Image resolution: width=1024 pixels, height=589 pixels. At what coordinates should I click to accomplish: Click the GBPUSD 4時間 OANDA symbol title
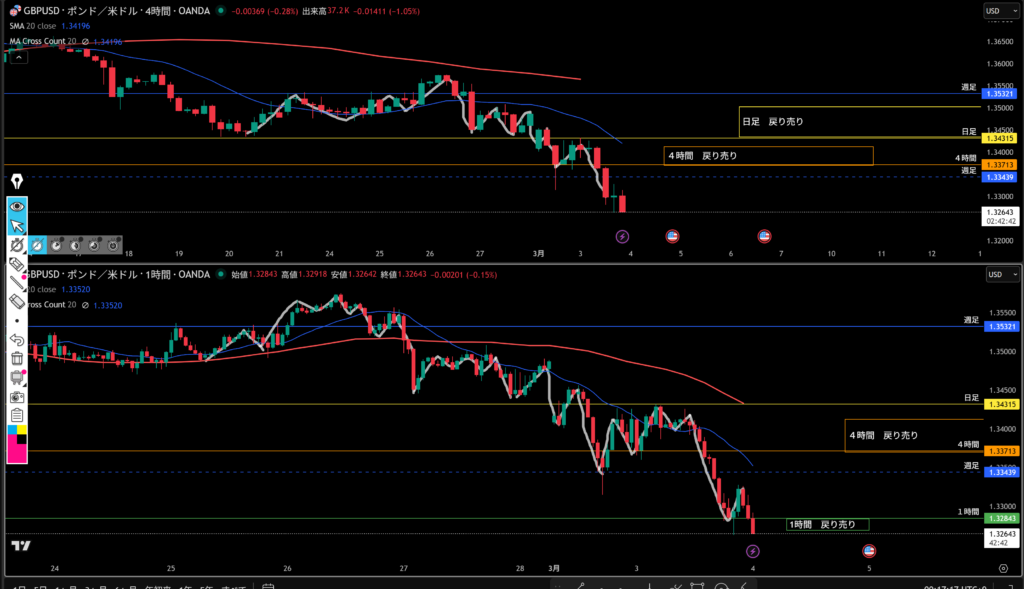[110, 11]
